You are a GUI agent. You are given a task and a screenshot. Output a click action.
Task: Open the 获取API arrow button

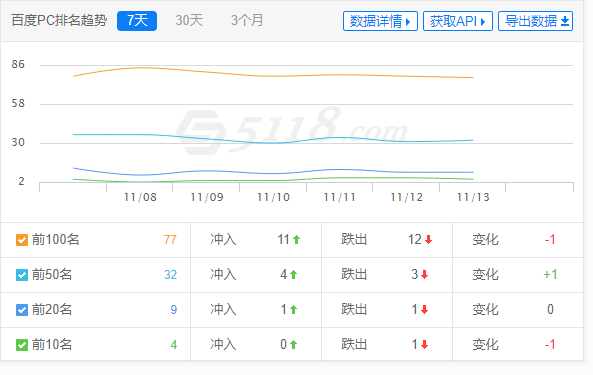[458, 21]
